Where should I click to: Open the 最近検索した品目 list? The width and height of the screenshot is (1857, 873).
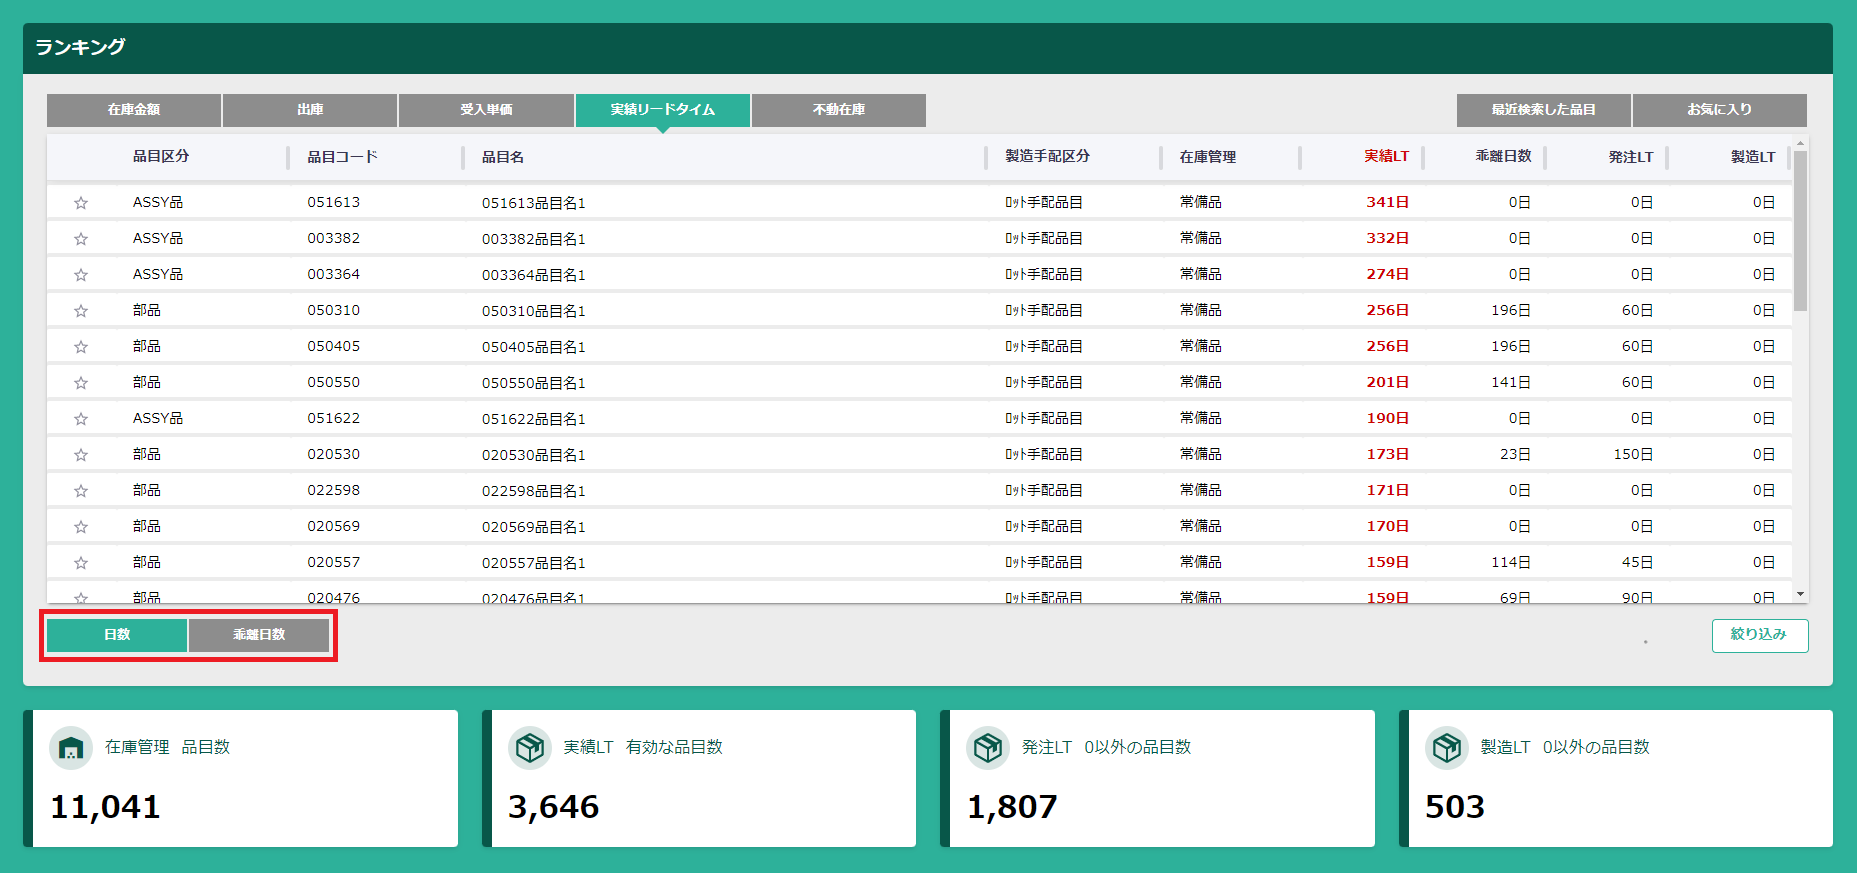[1543, 110]
